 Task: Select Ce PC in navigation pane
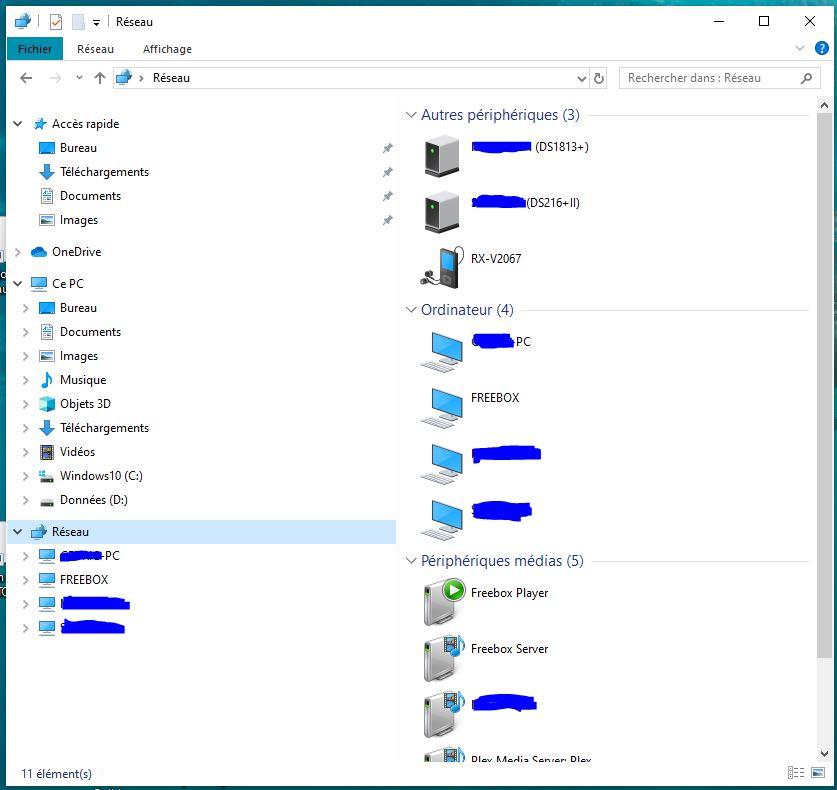(x=68, y=283)
